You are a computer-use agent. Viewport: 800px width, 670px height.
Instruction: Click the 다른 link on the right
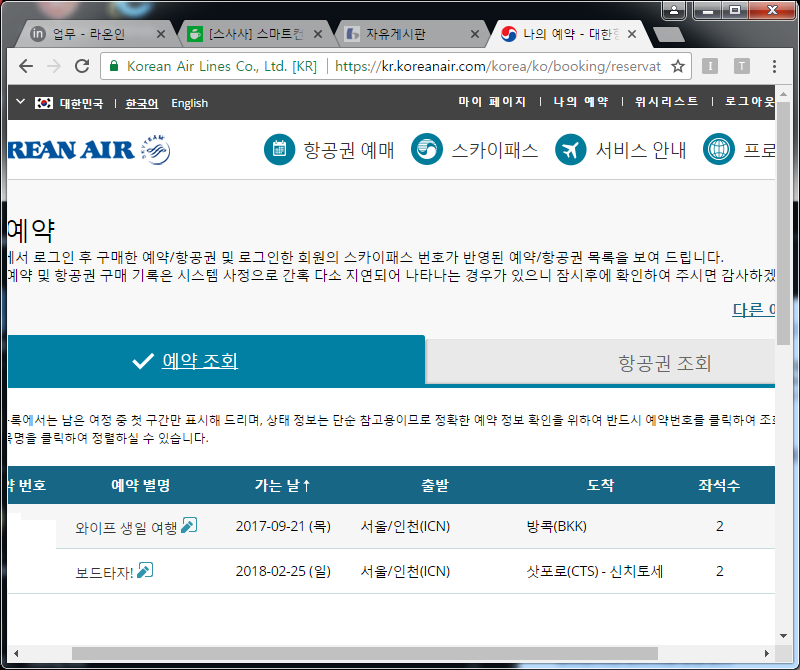[x=754, y=309]
